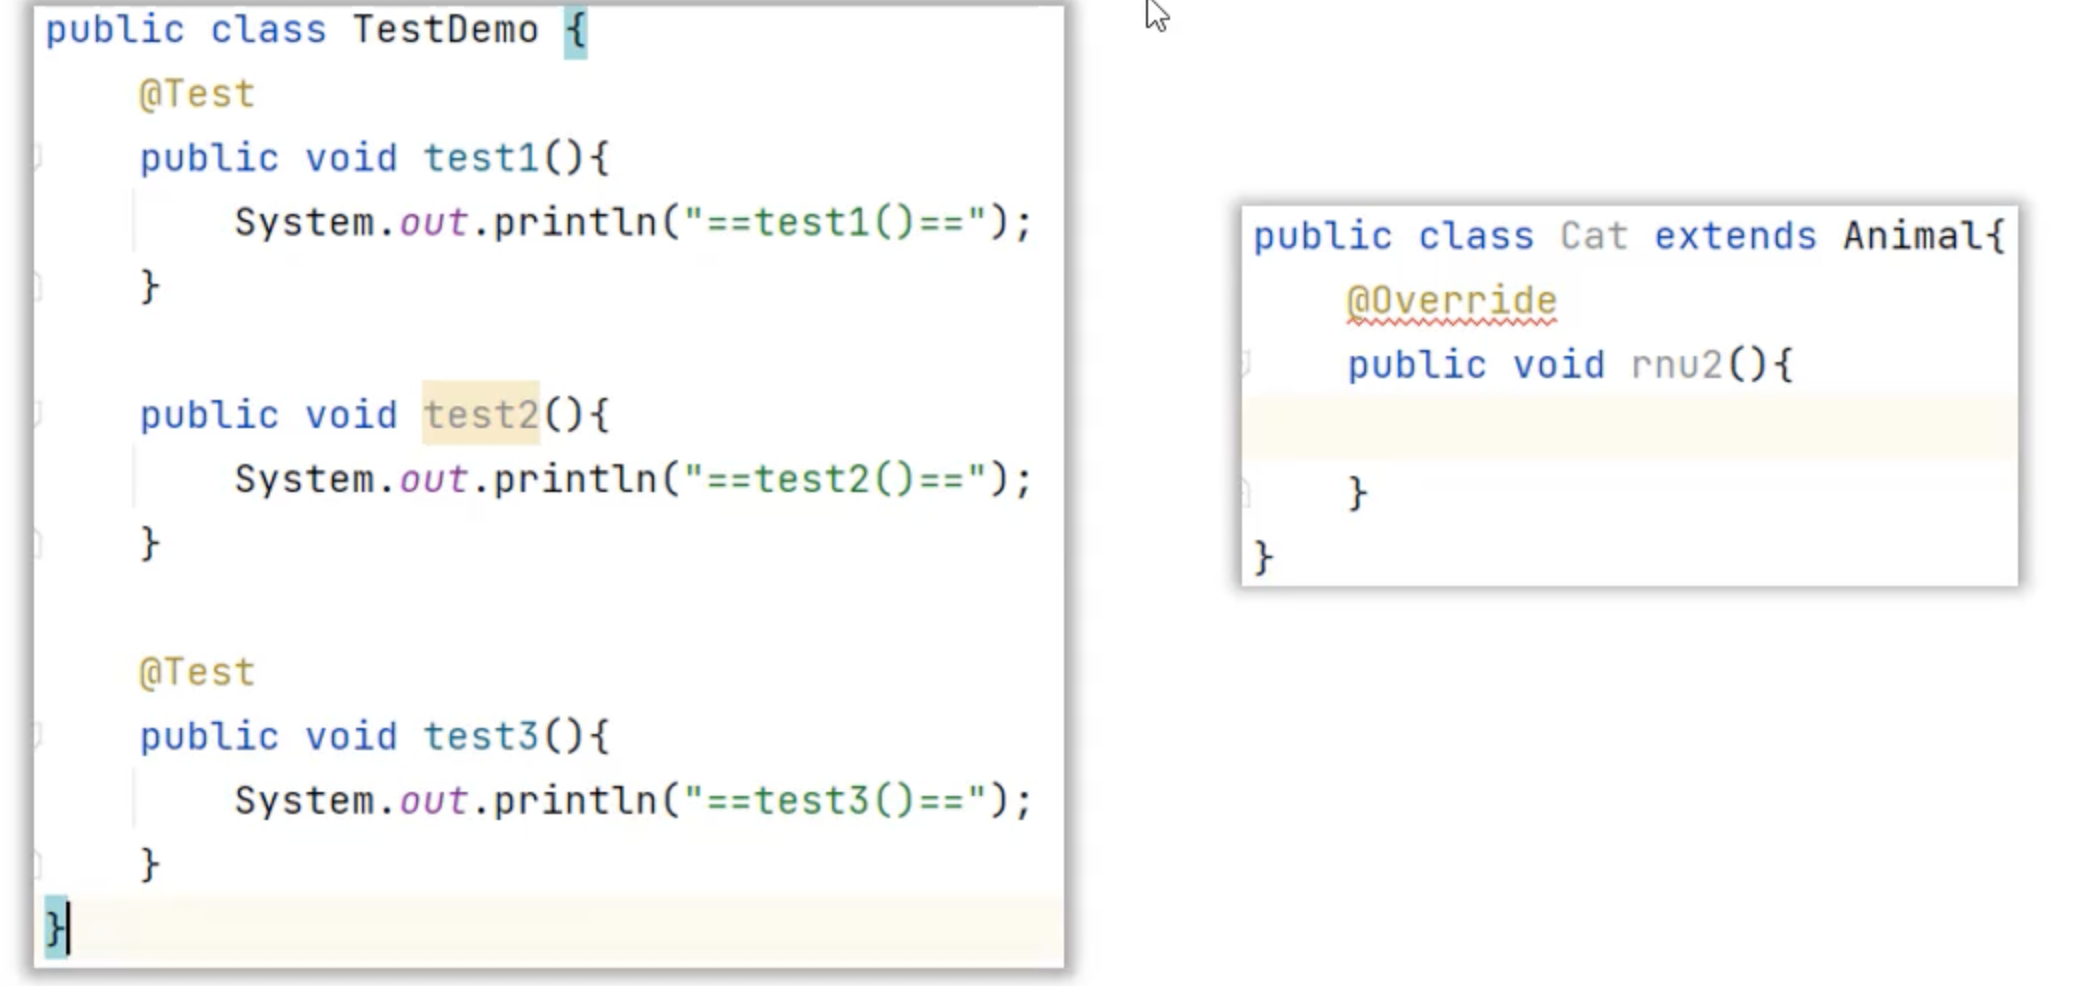
Task: Click the opening brace after TestDemo
Action: (x=576, y=32)
